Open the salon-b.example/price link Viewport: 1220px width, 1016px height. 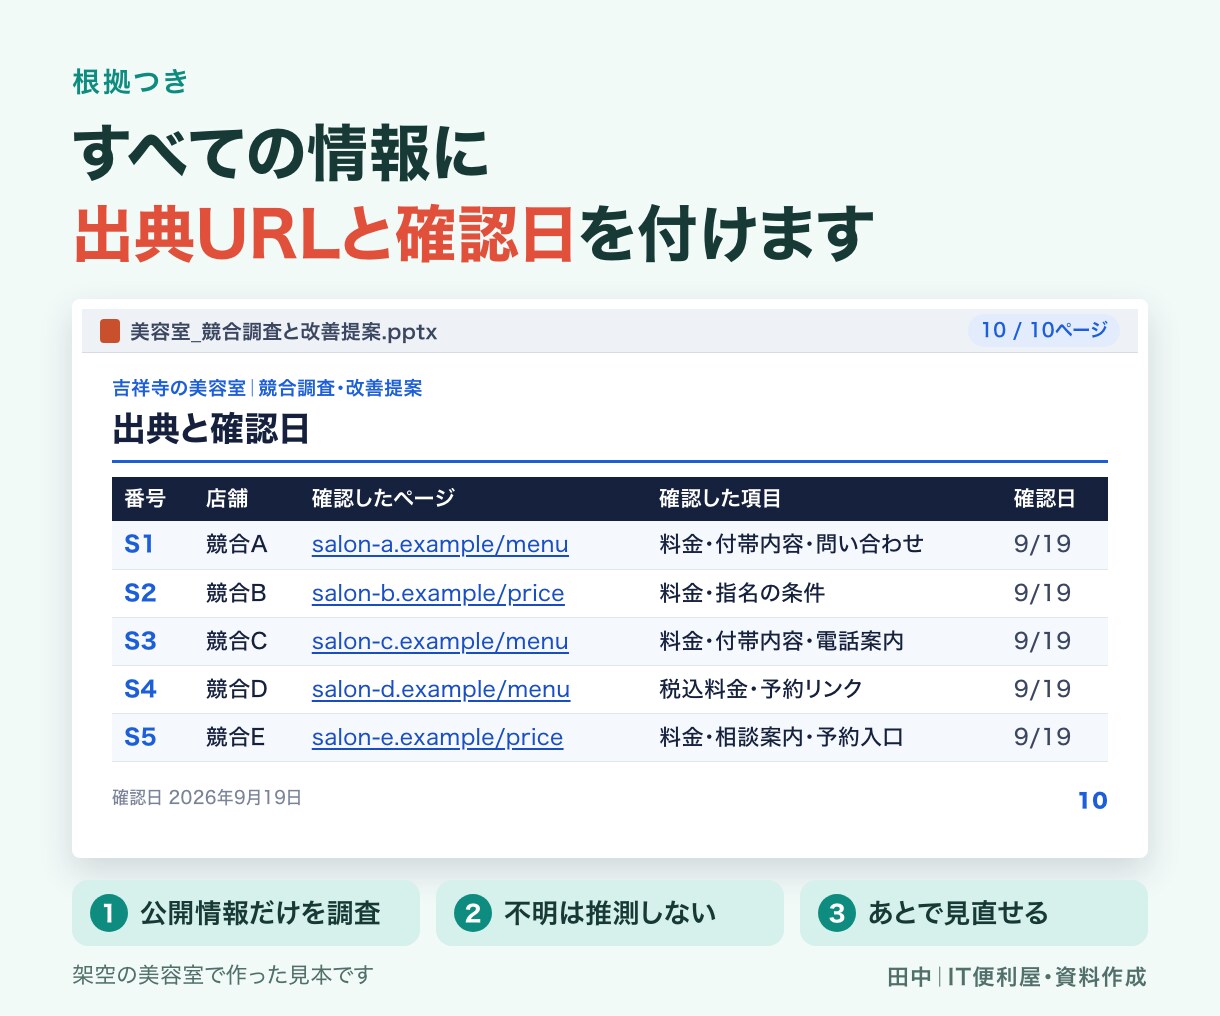438,593
